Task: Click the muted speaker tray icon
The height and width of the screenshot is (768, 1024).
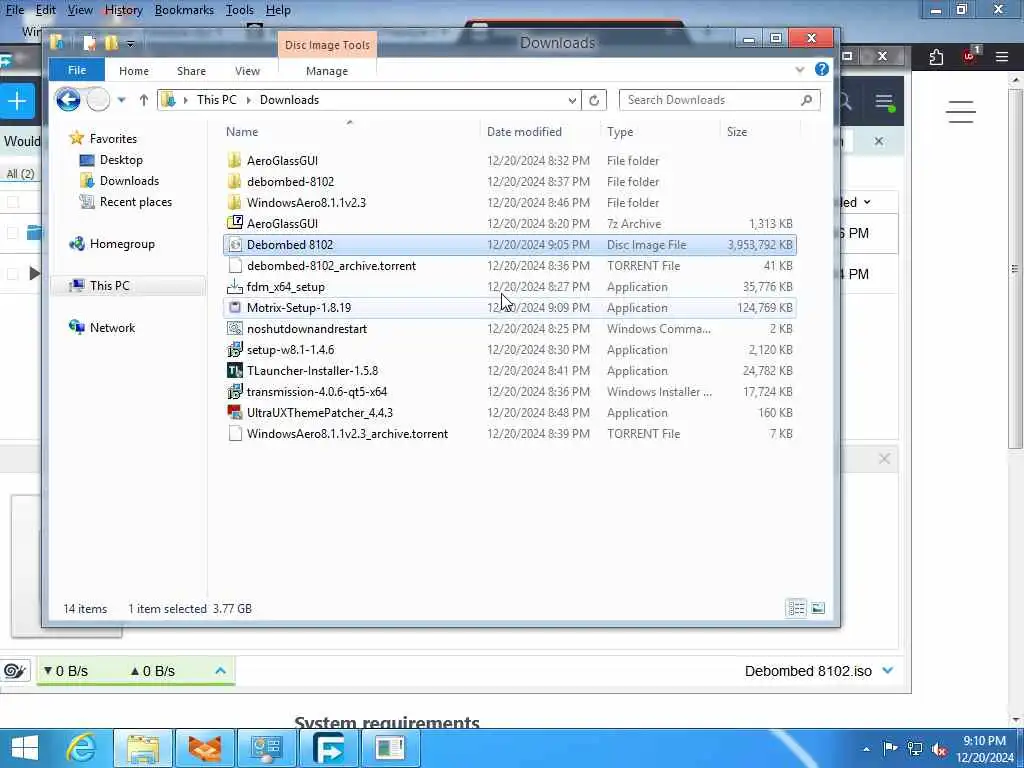Action: (940, 749)
